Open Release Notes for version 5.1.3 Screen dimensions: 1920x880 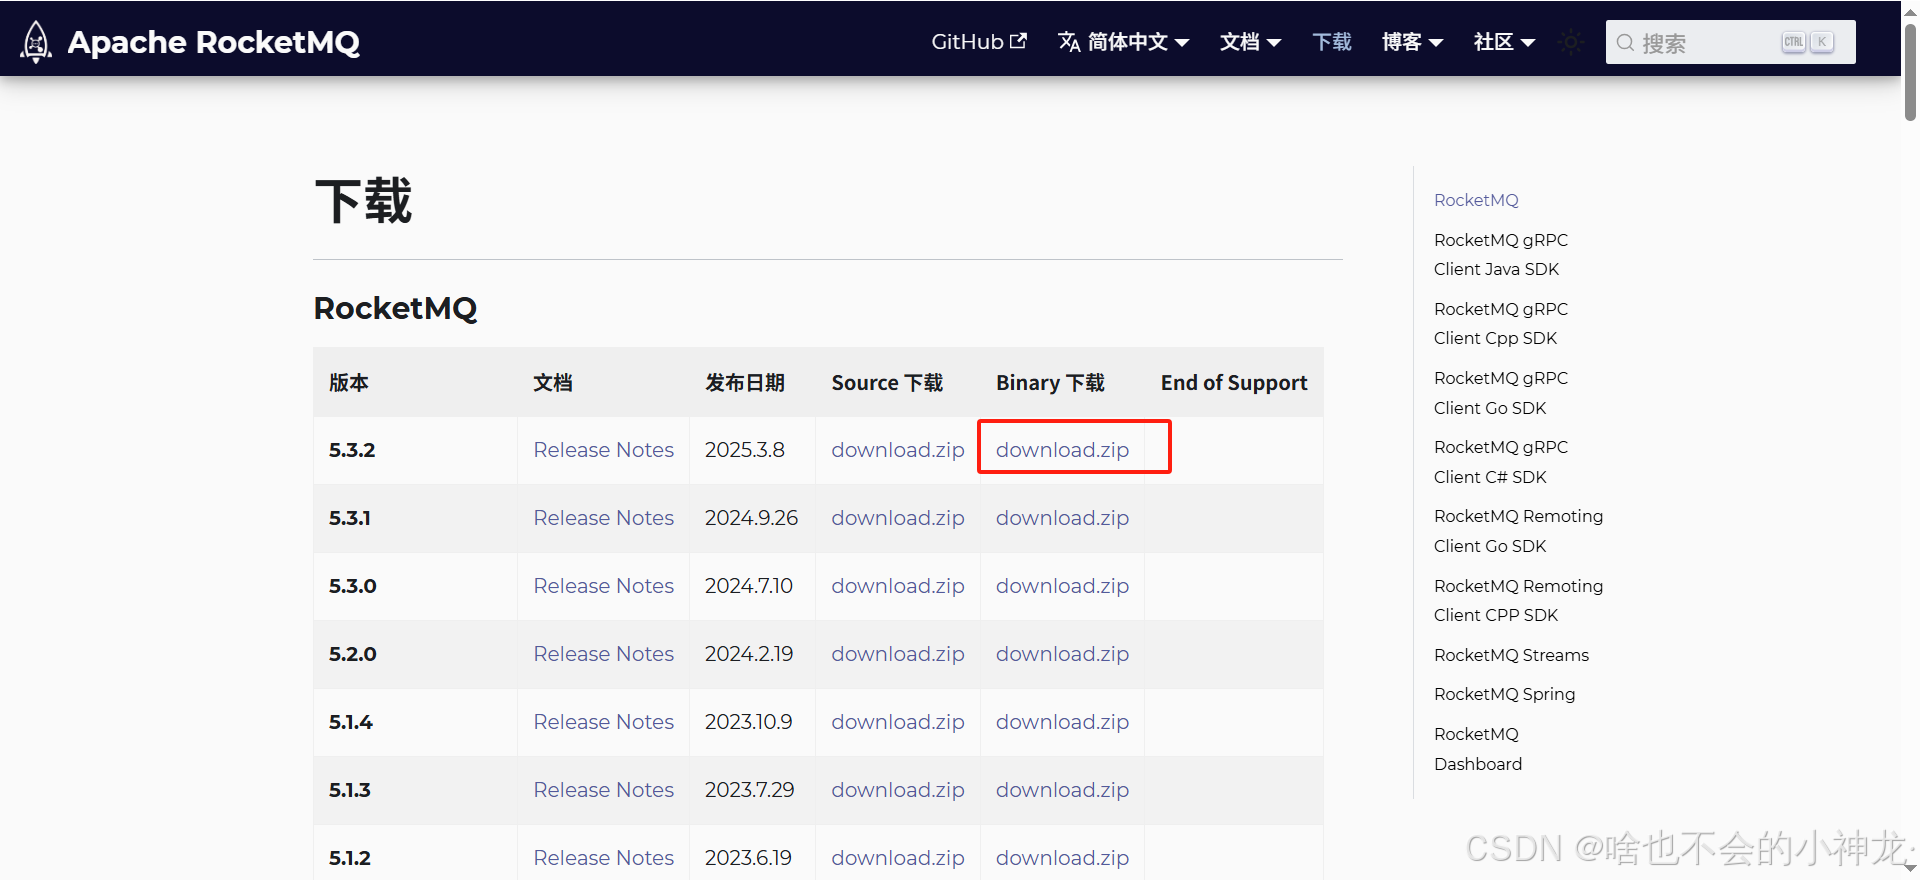pos(603,790)
